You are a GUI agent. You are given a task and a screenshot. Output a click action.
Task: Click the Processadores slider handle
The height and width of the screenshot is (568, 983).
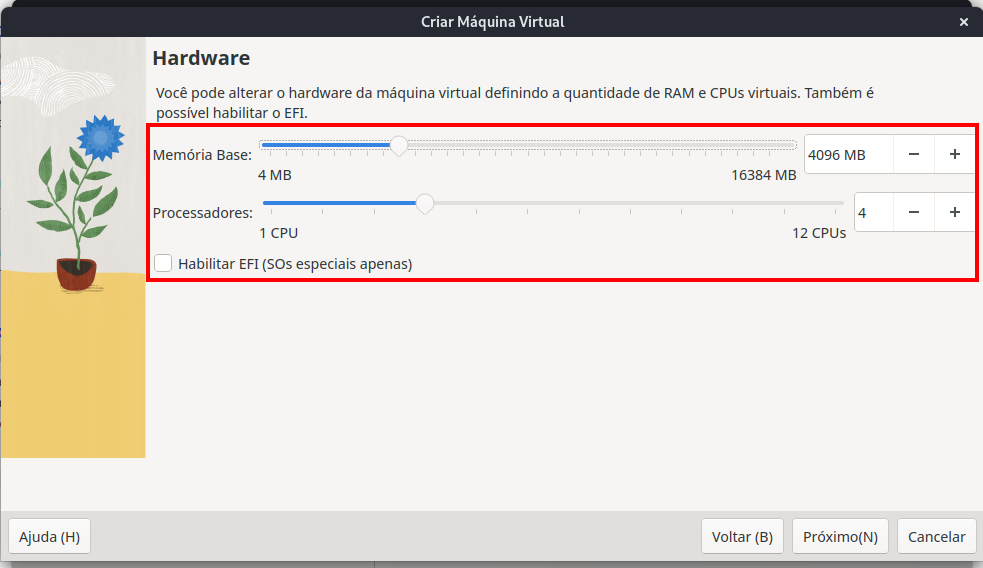coord(425,204)
